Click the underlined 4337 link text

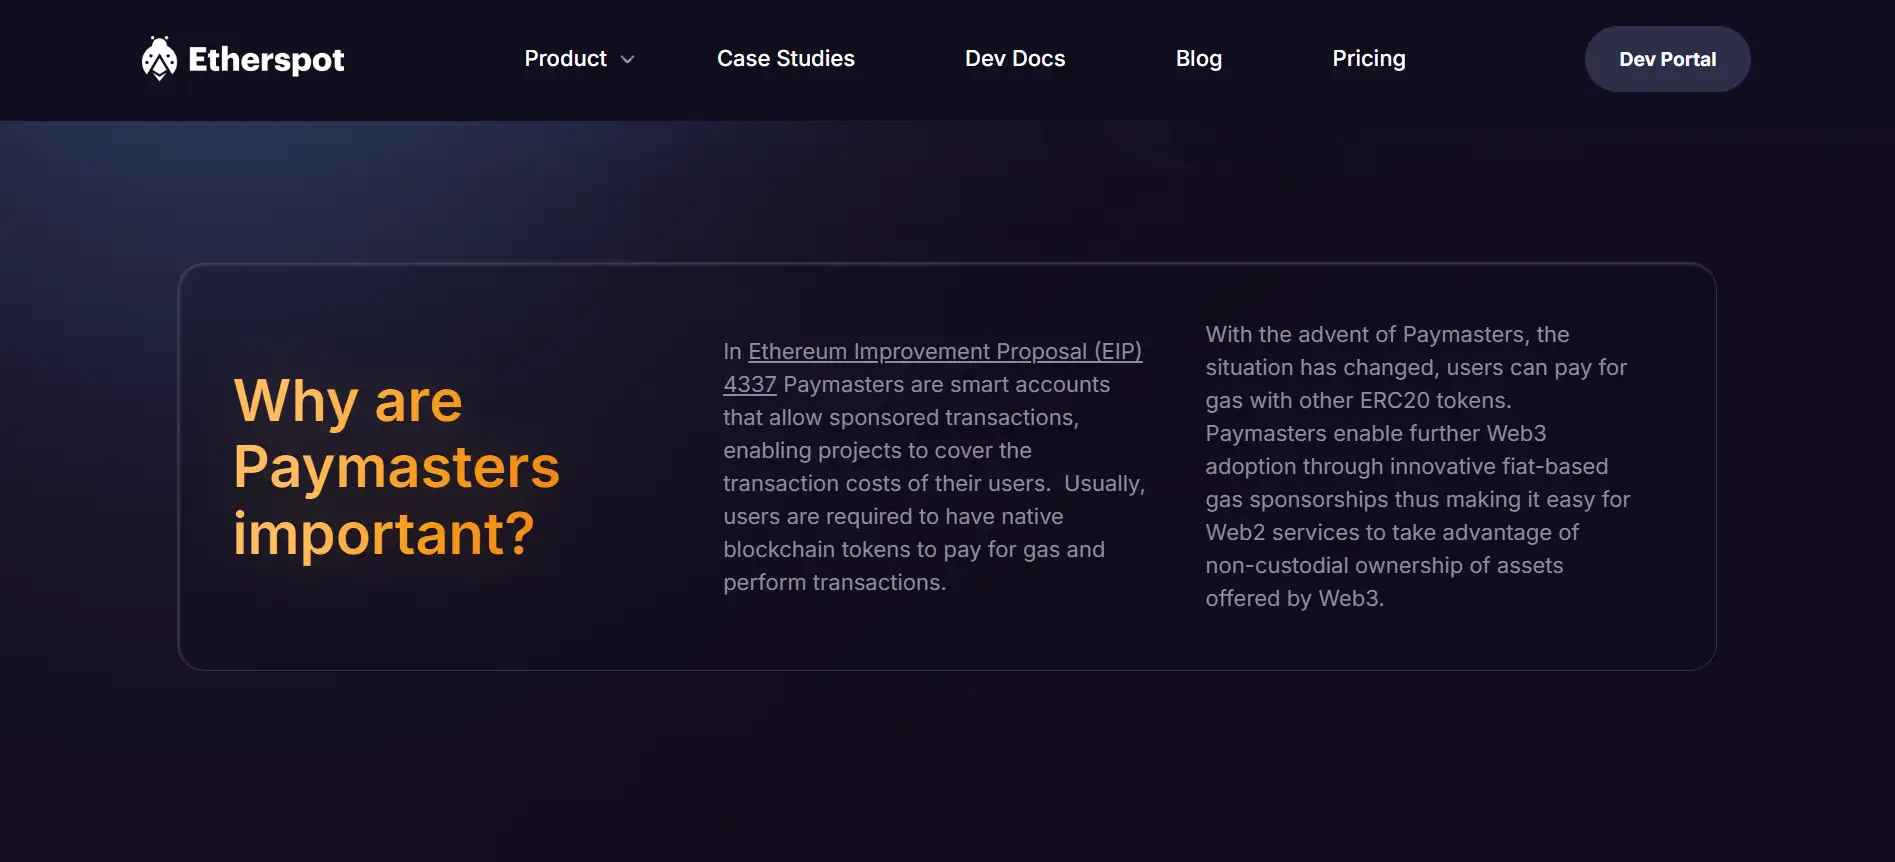750,385
